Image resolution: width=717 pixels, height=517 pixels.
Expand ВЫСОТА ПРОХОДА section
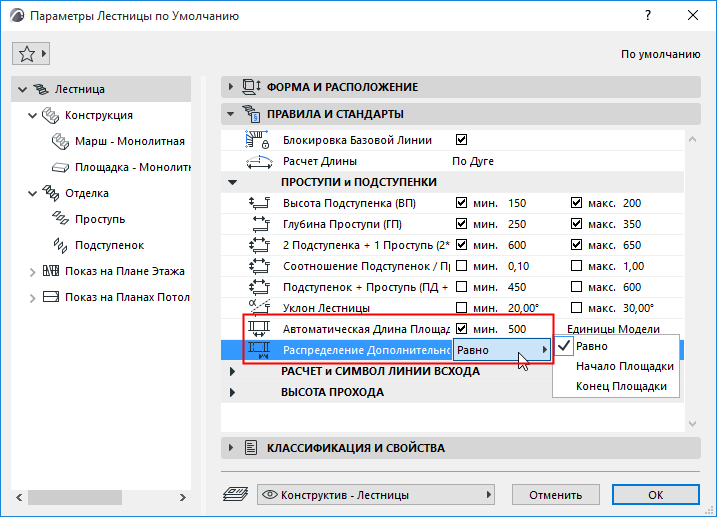tap(232, 392)
